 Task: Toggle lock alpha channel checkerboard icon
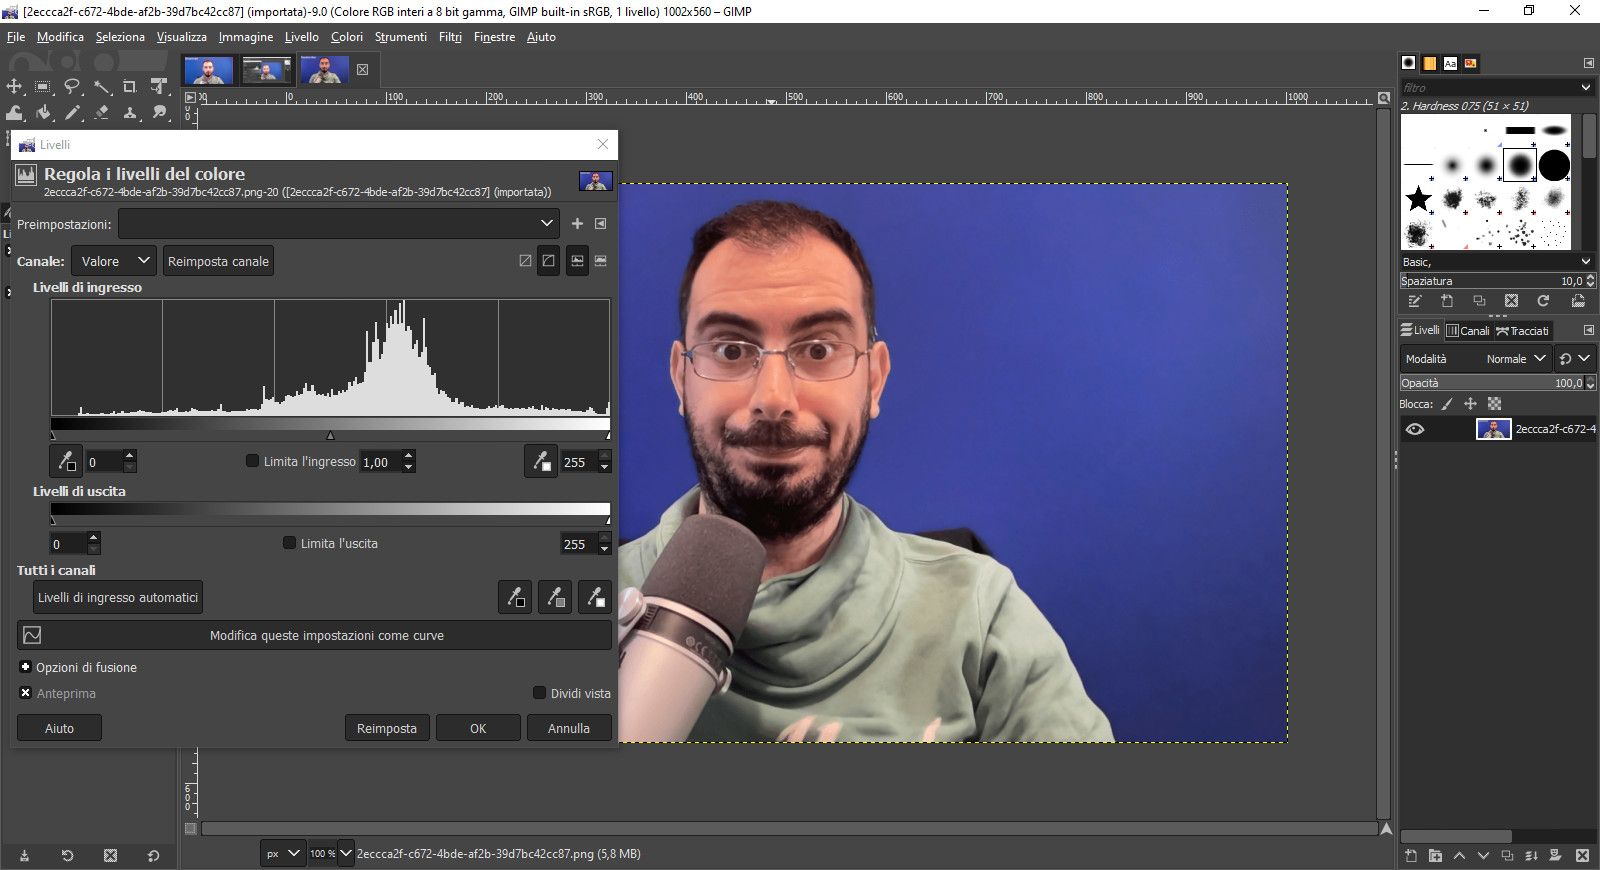[1494, 404]
